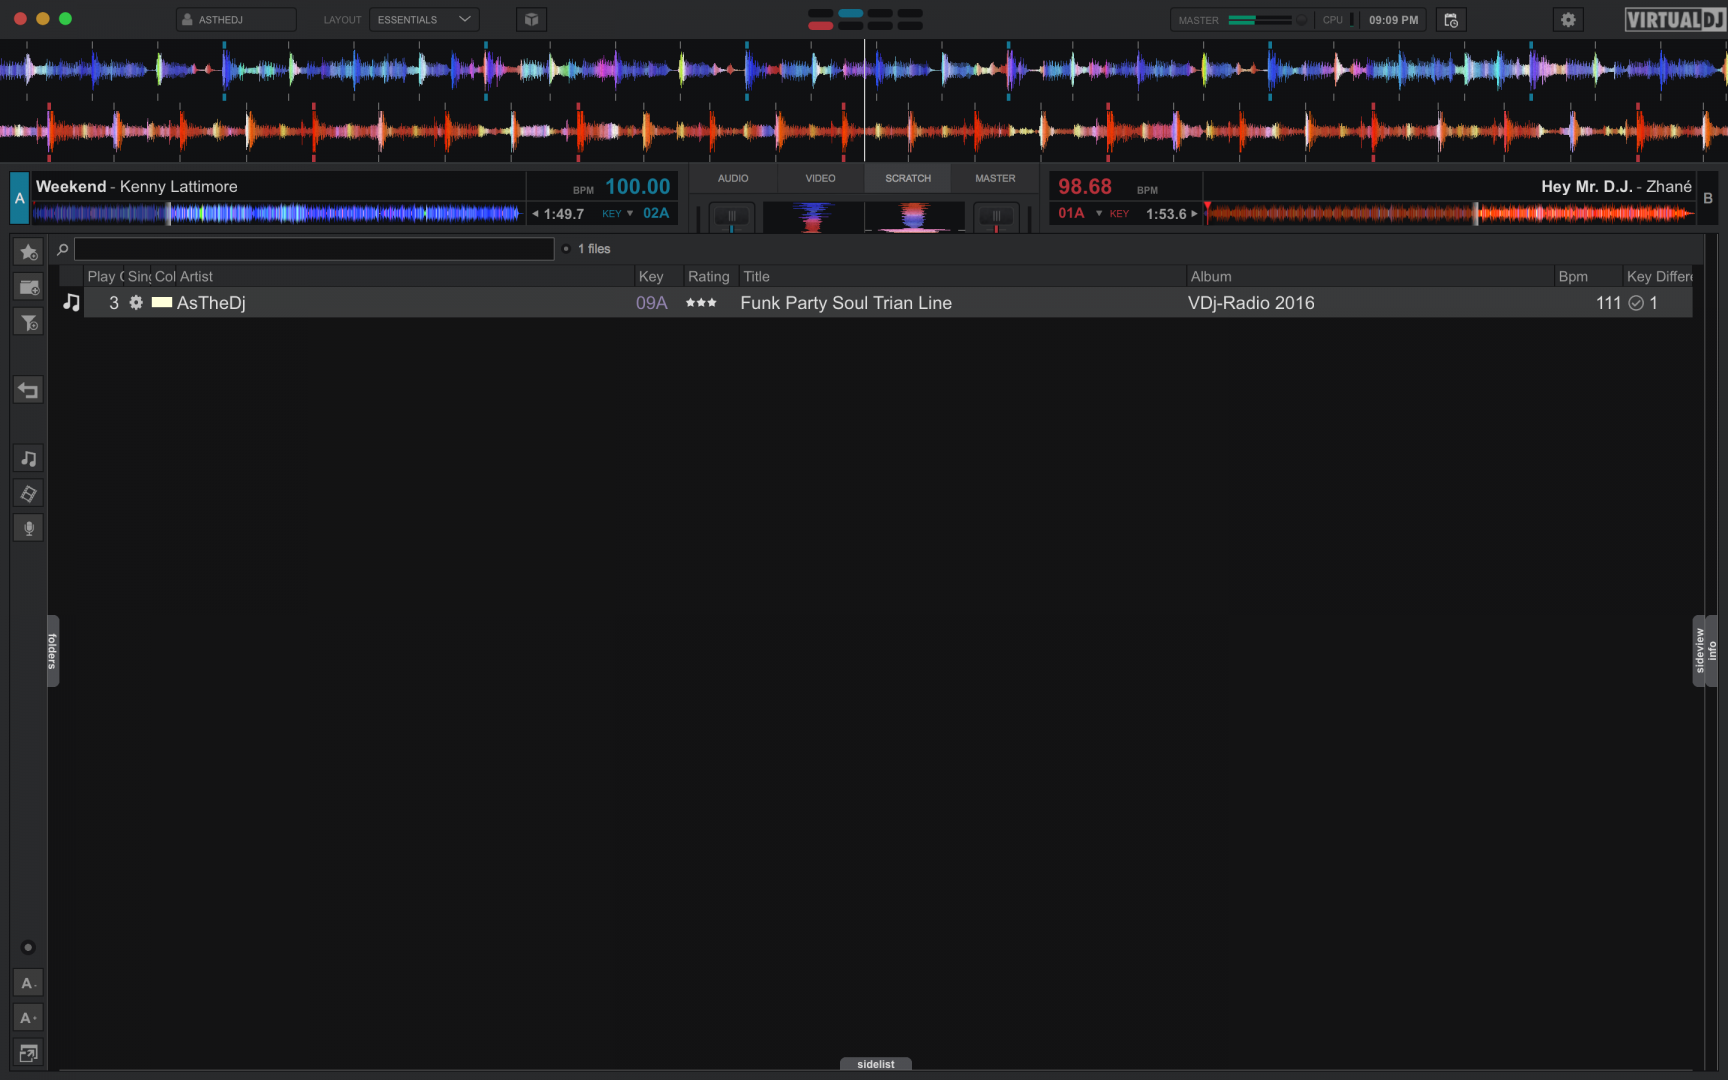The image size is (1728, 1080).
Task: Sort by the Rating column header
Action: [709, 276]
